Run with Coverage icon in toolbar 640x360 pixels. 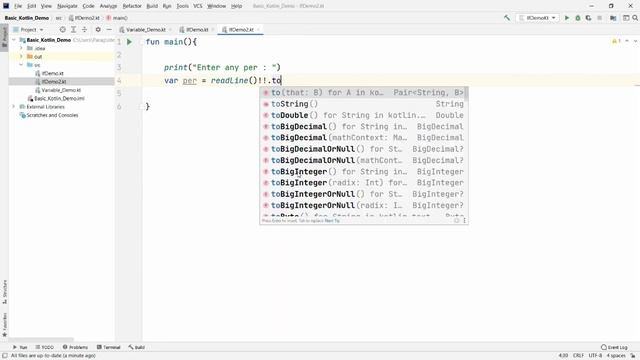tap(588, 18)
